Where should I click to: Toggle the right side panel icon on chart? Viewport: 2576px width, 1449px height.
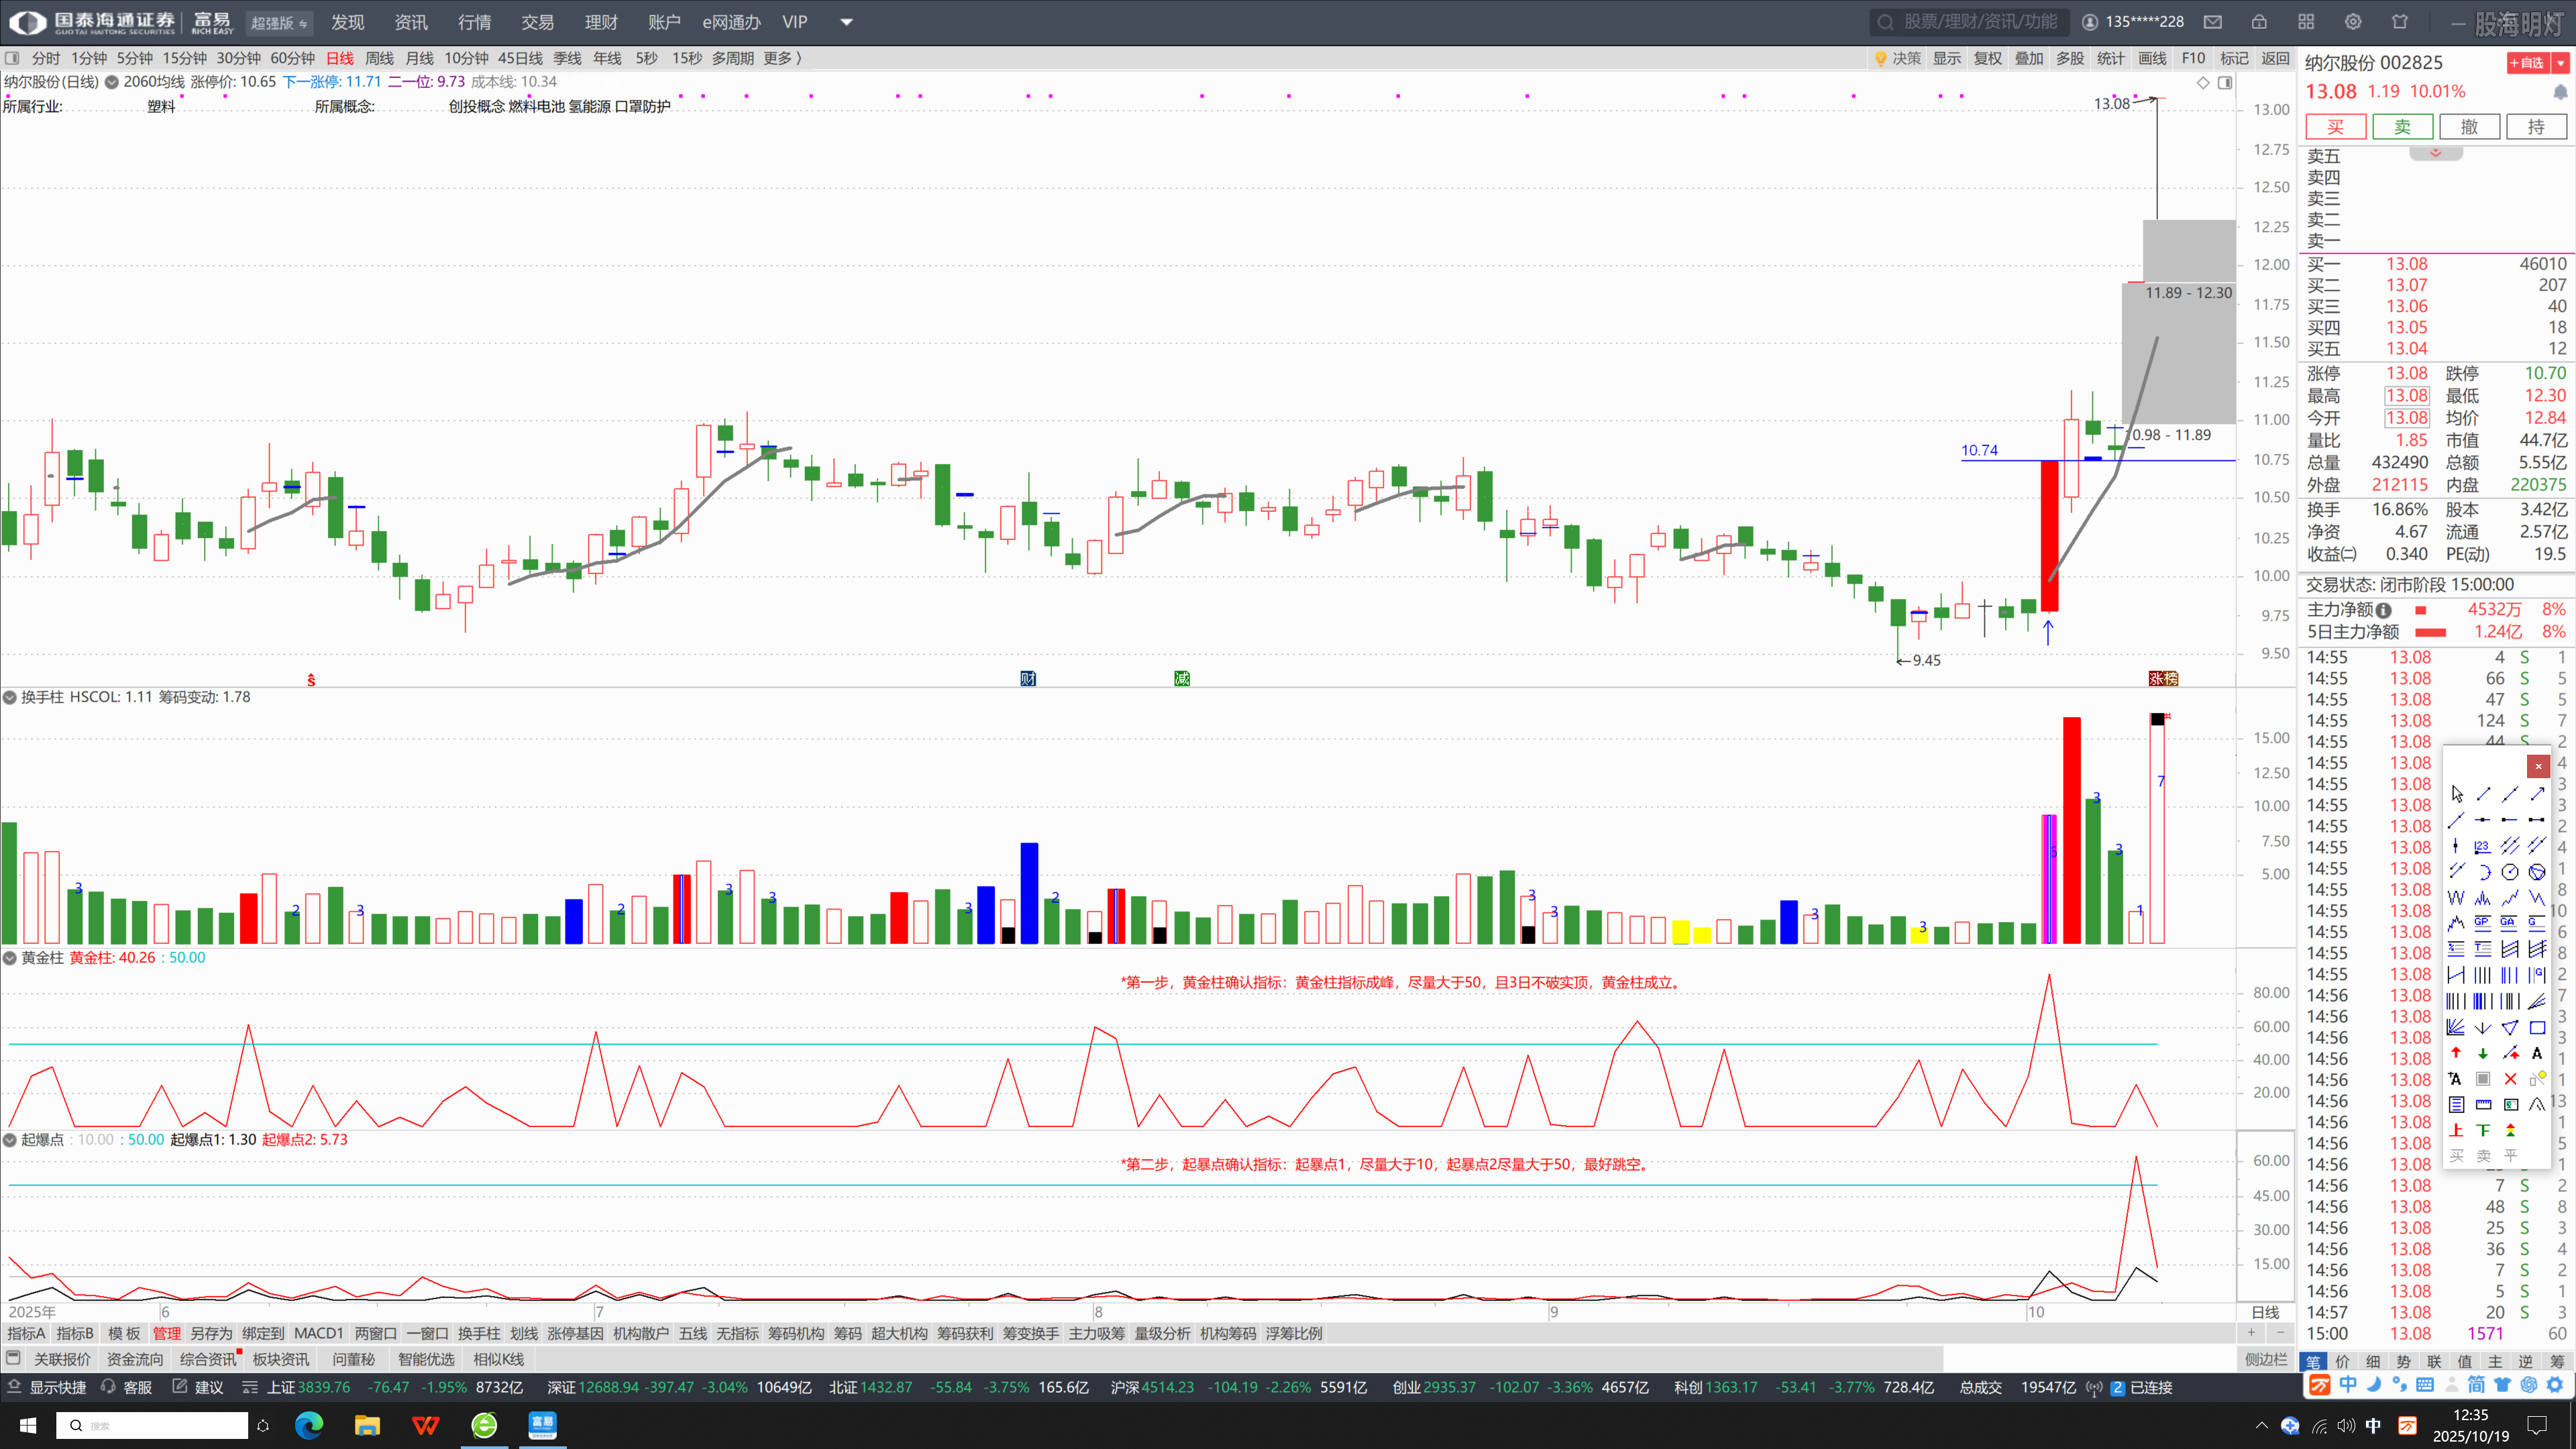pyautogui.click(x=2225, y=83)
